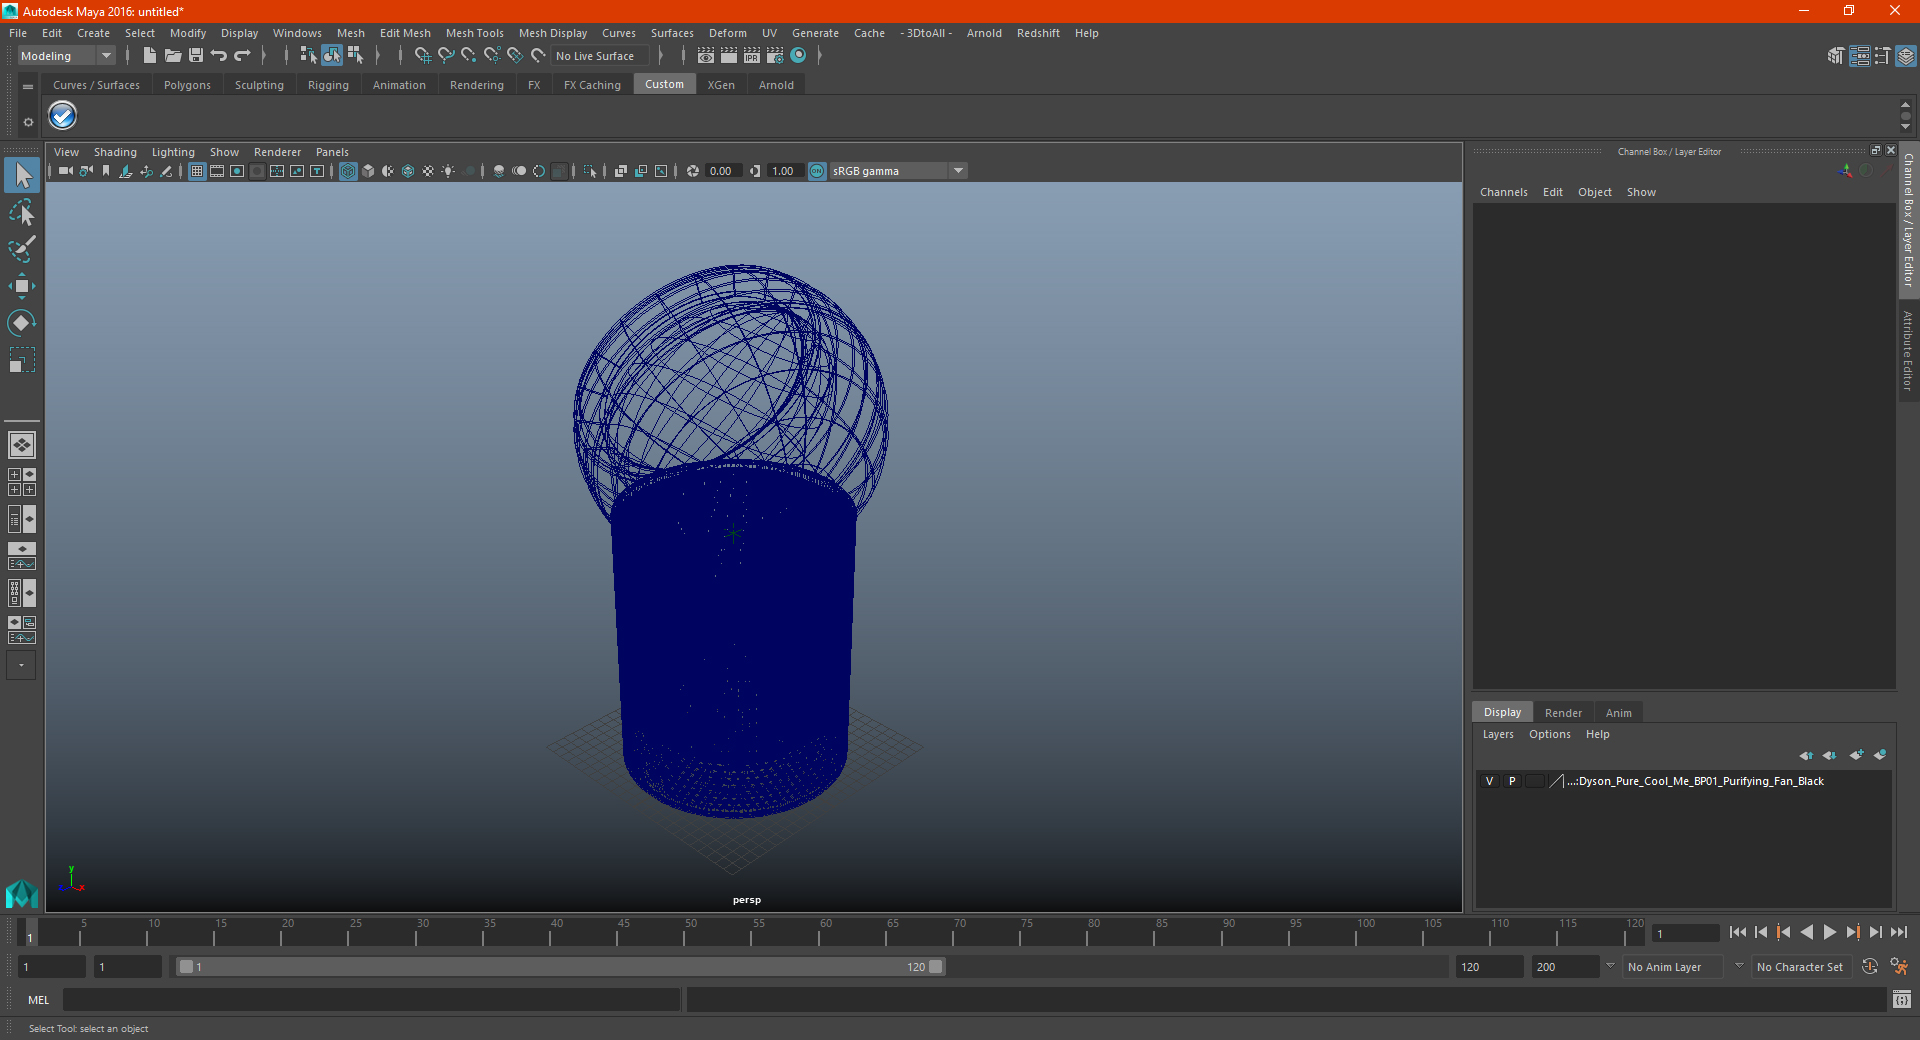Click the MEL command line input
Viewport: 1920px width, 1040px height.
click(371, 999)
